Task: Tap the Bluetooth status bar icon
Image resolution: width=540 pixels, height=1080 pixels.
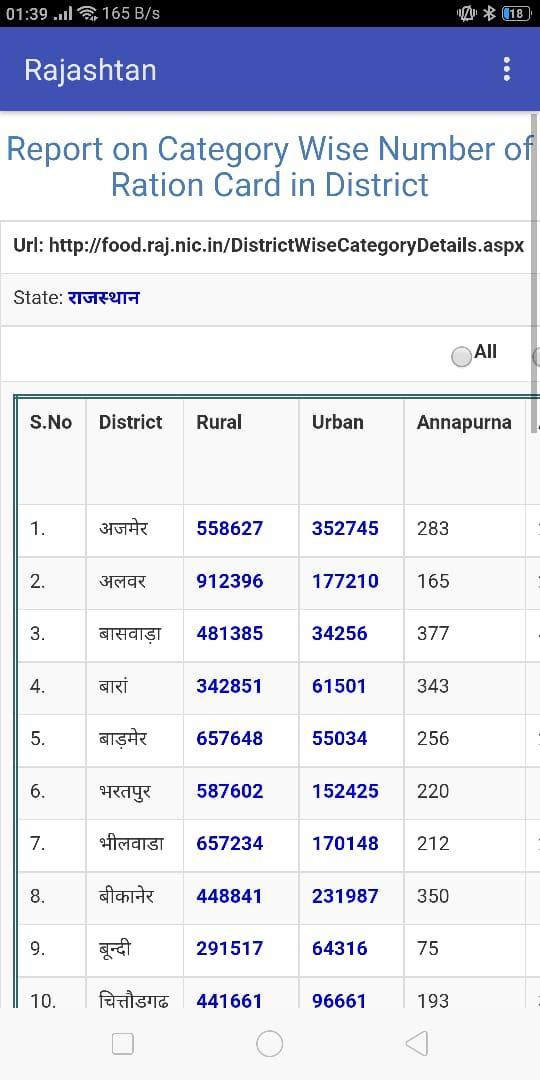Action: 489,13
